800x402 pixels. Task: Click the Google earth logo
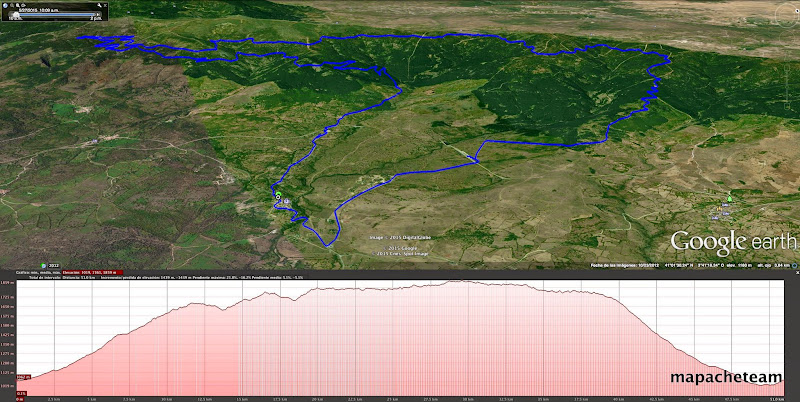pos(732,243)
